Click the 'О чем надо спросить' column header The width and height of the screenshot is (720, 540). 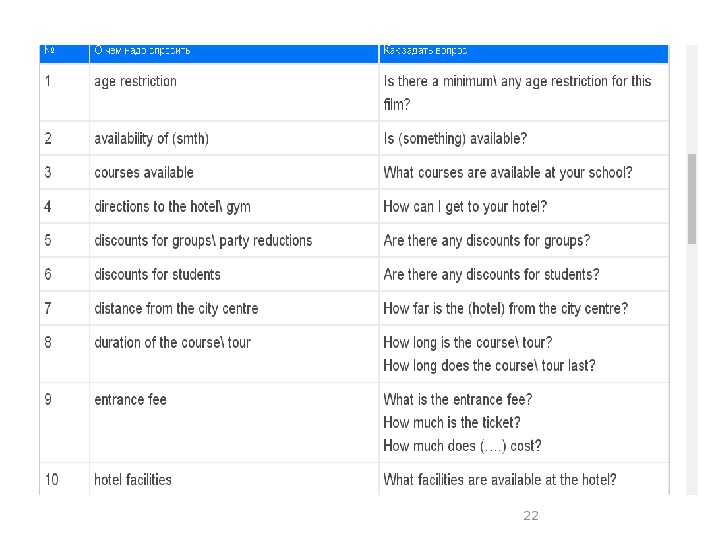pyautogui.click(x=234, y=53)
